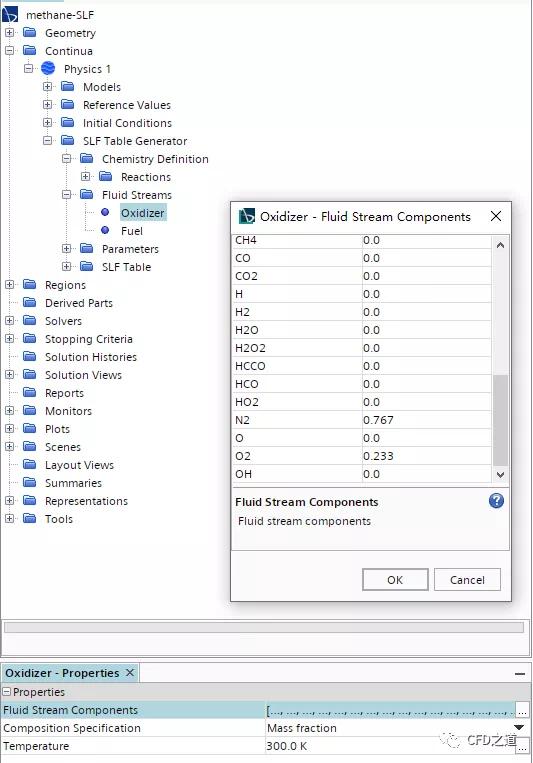Image resolution: width=533 pixels, height=763 pixels.
Task: Click the Derived Parts folder icon
Action: (30, 303)
